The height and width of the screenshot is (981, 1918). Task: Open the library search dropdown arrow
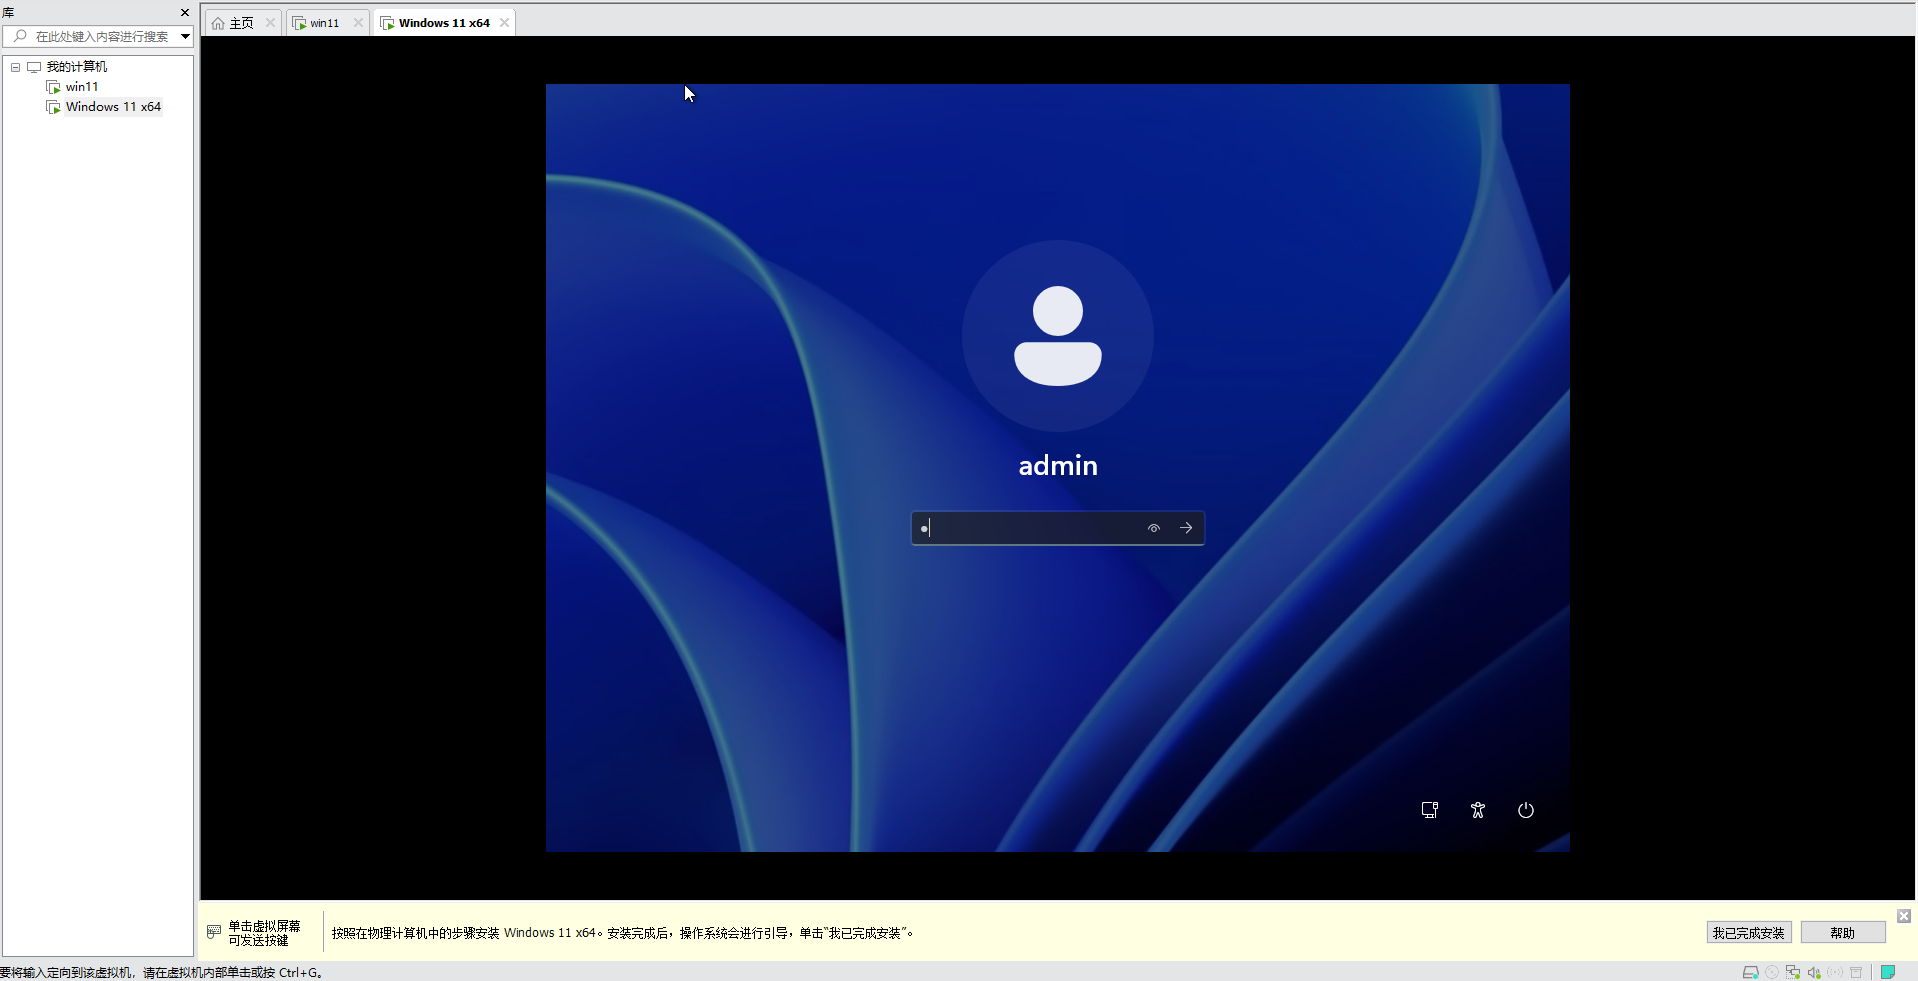click(186, 36)
